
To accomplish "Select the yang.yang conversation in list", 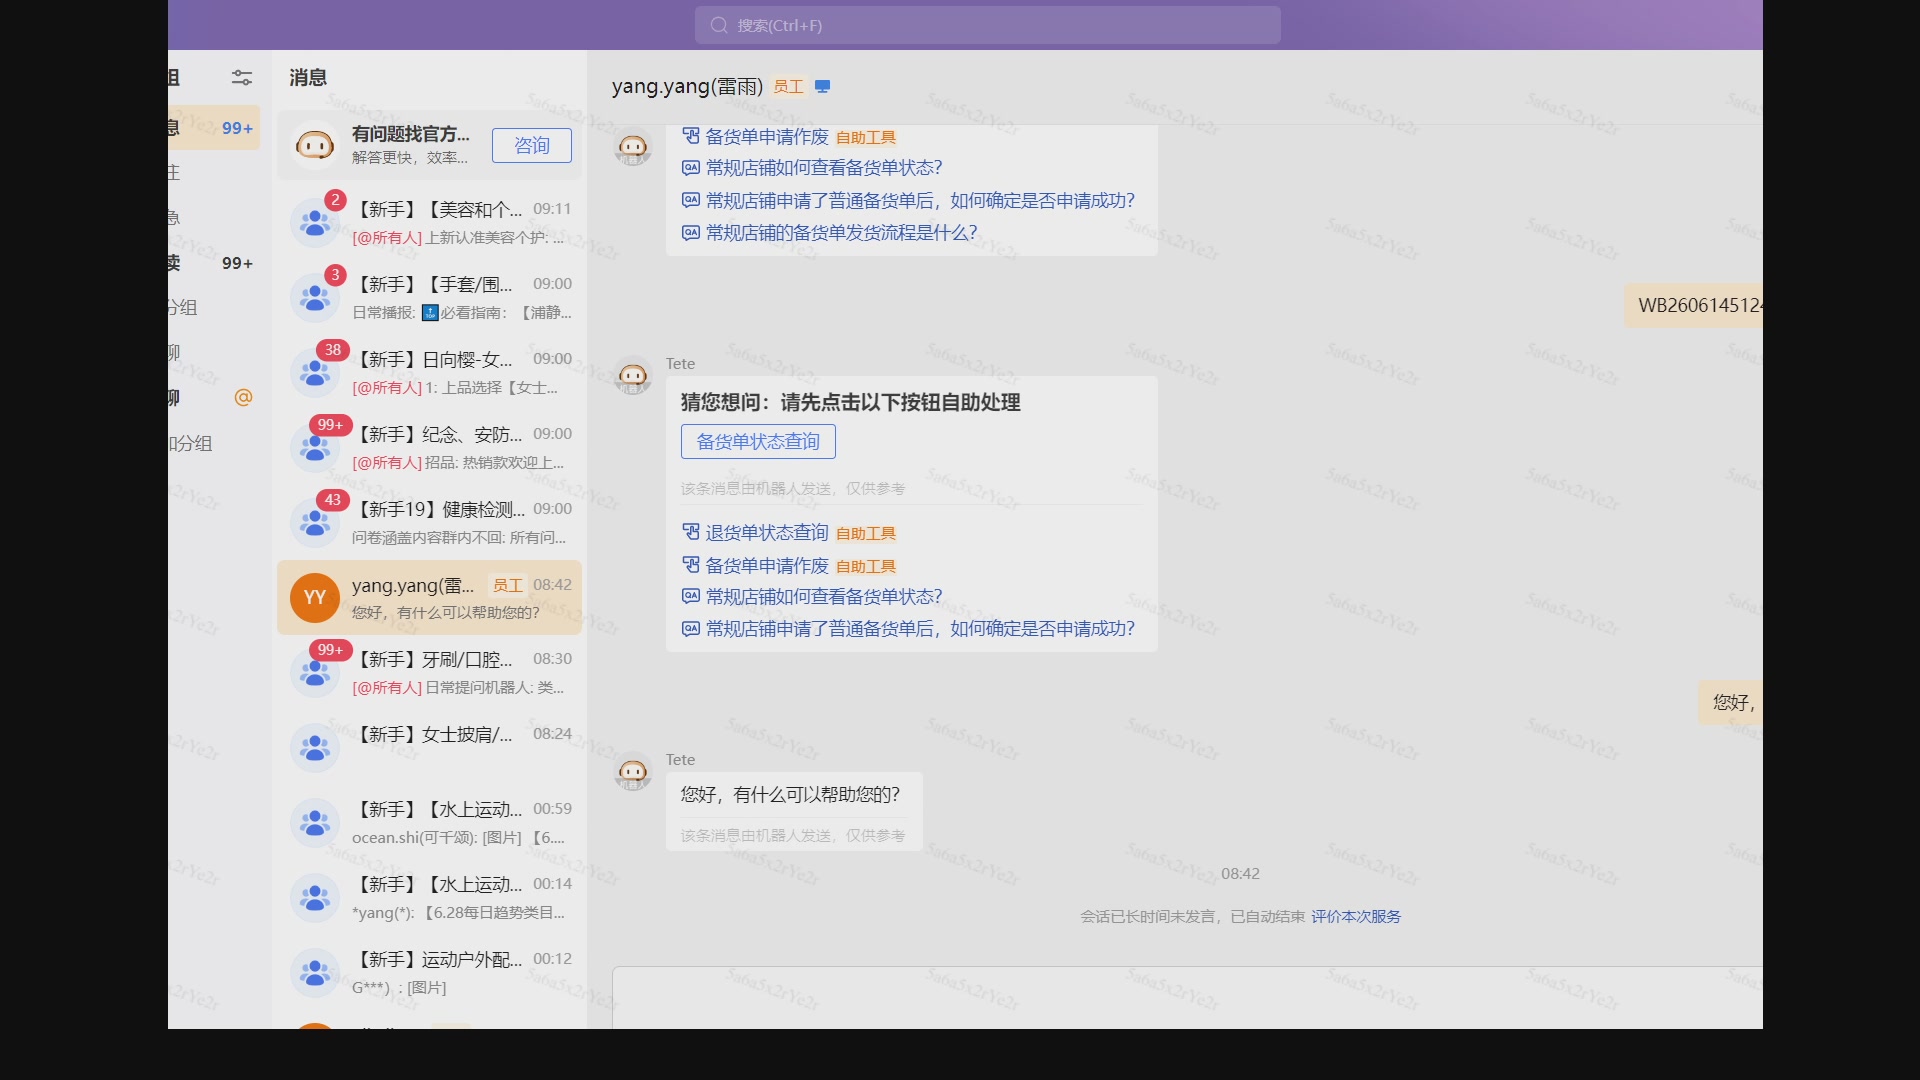I will pos(429,597).
